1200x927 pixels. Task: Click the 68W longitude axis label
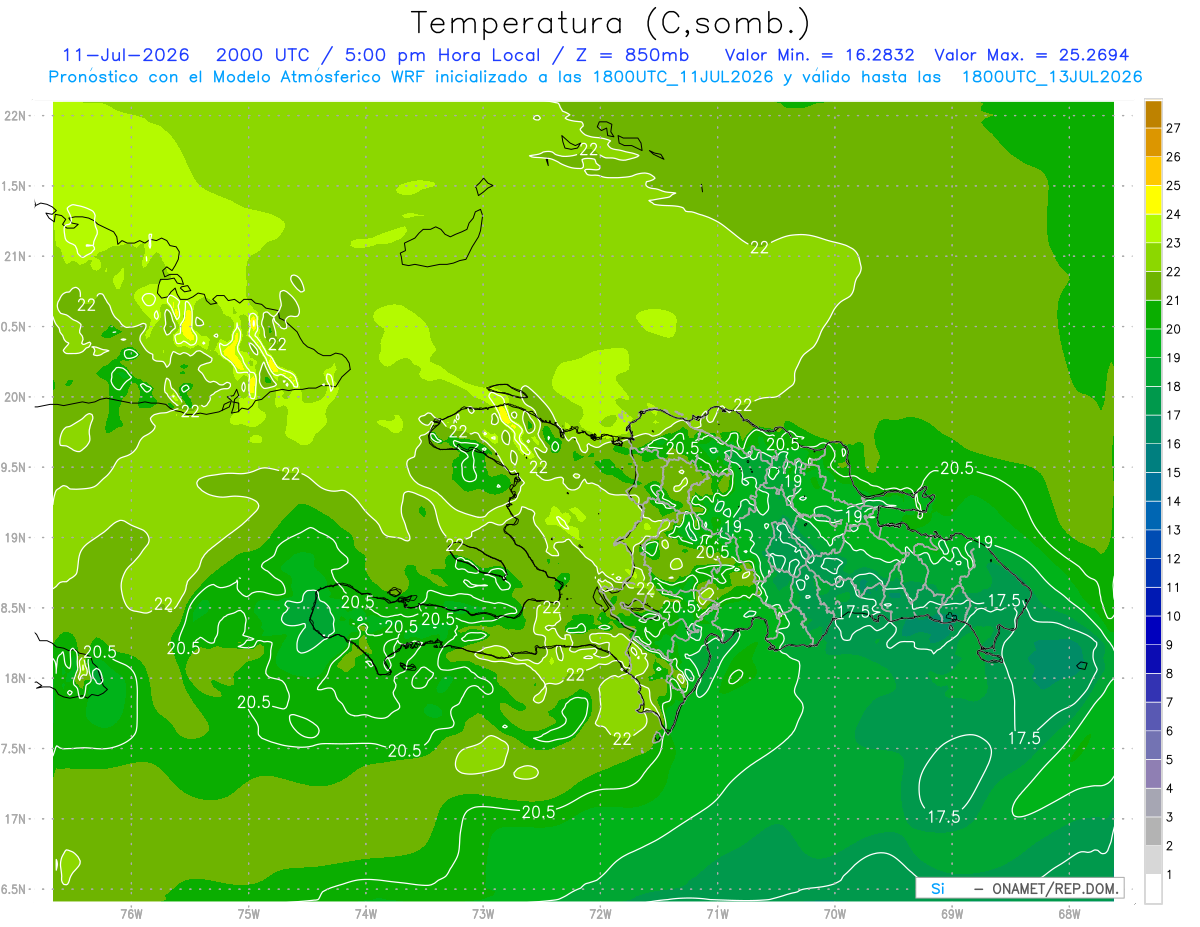tap(1069, 913)
